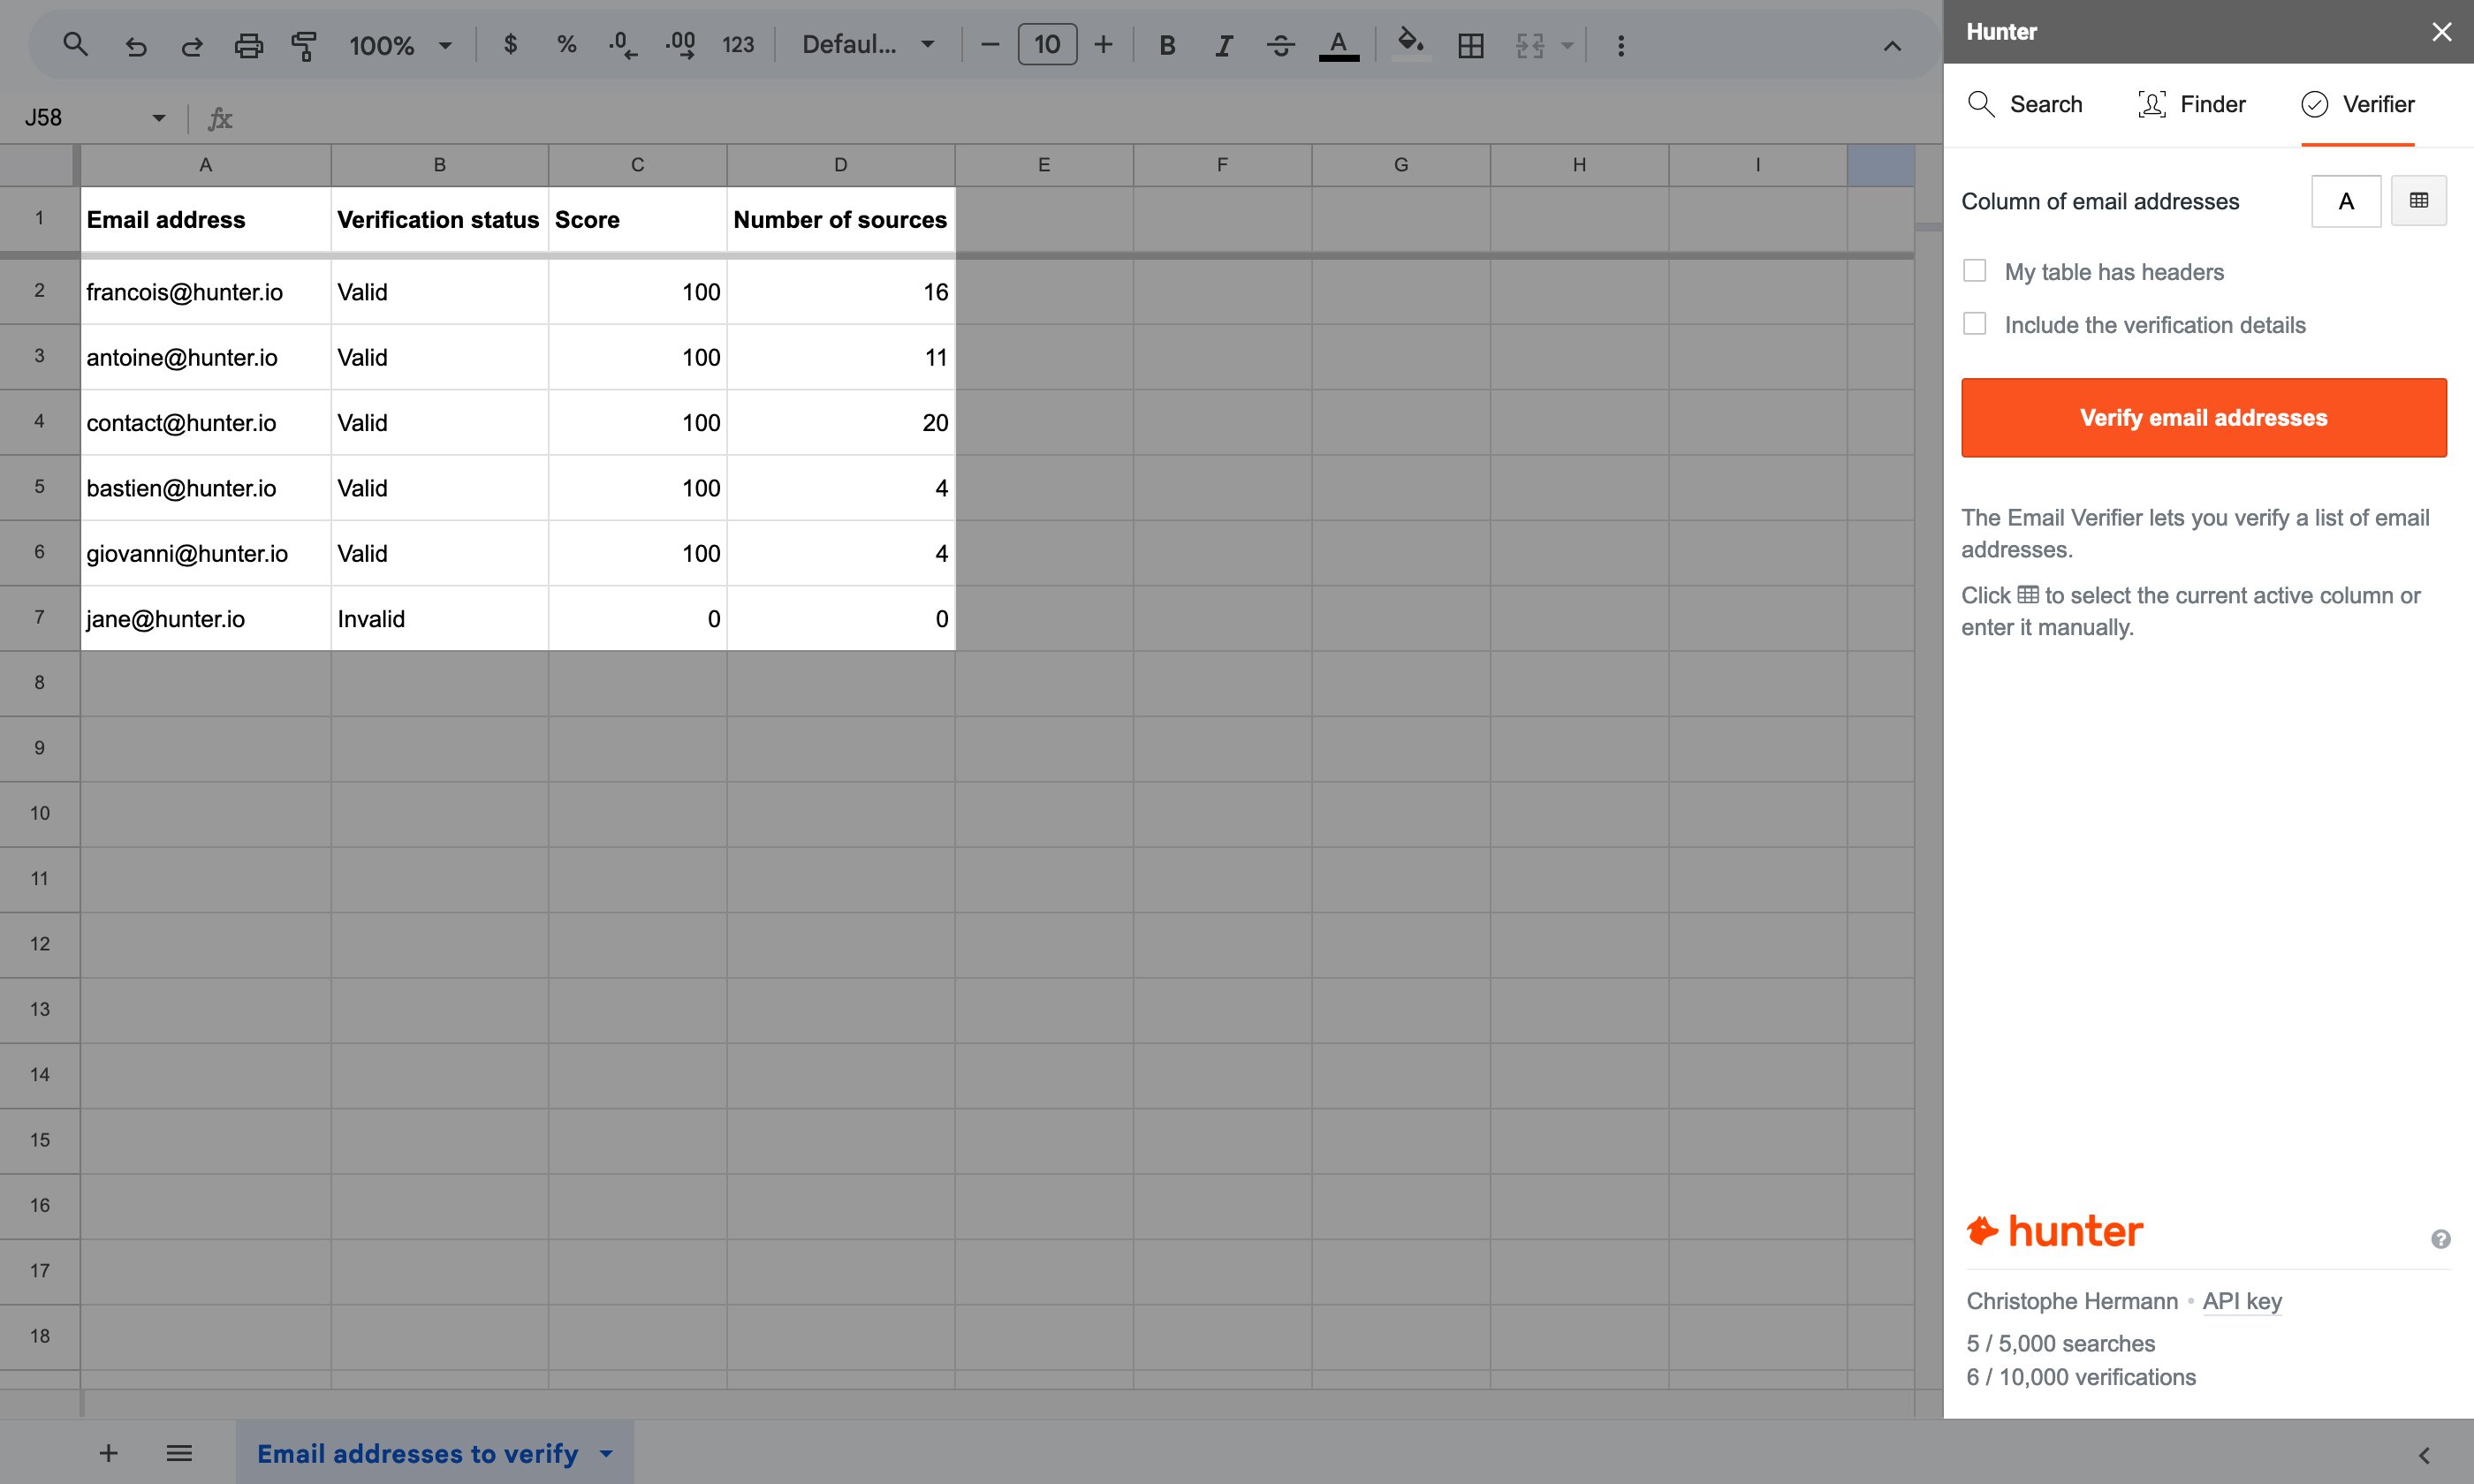
Task: Toggle strikethrough formatting
Action: (1280, 45)
